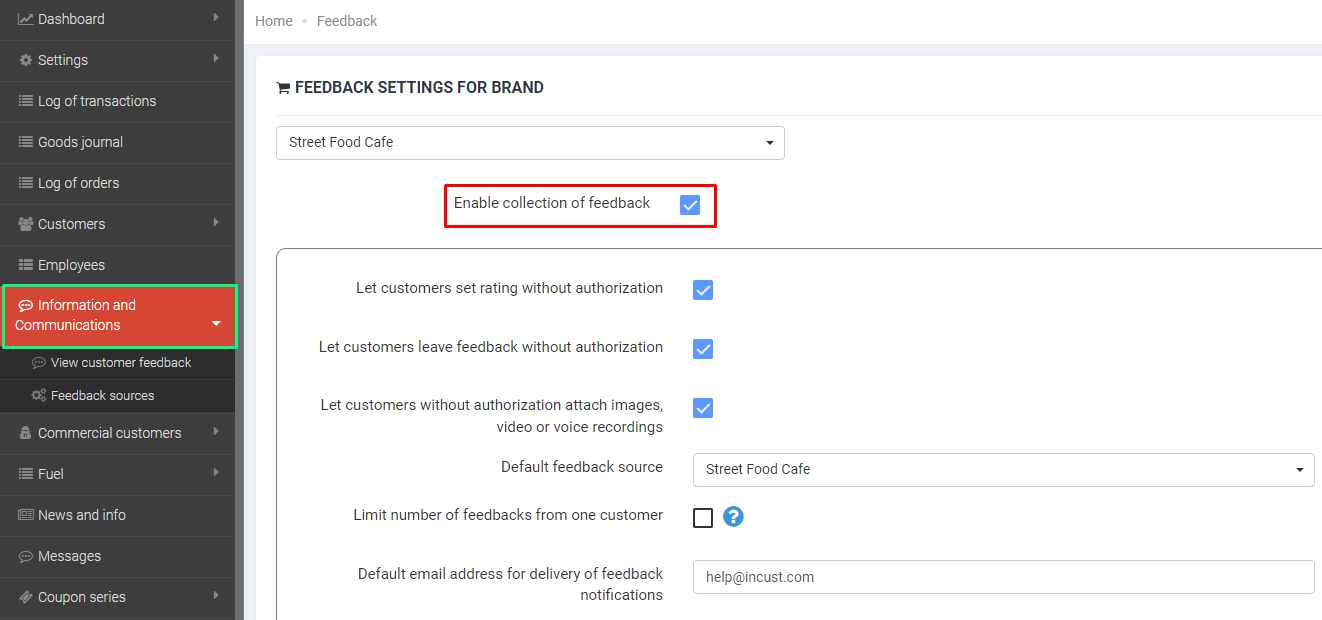Click the Feedback sources gears icon

coord(39,396)
